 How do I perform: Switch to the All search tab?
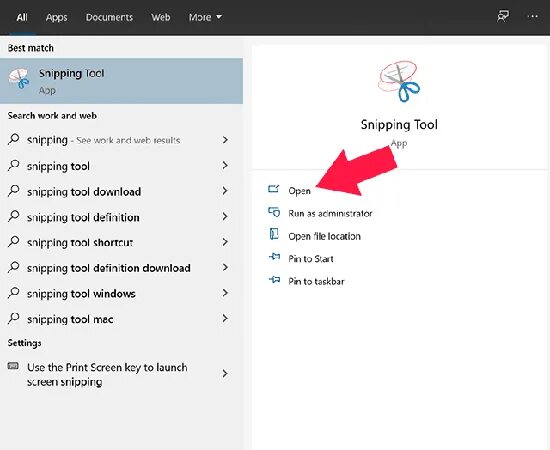point(22,17)
